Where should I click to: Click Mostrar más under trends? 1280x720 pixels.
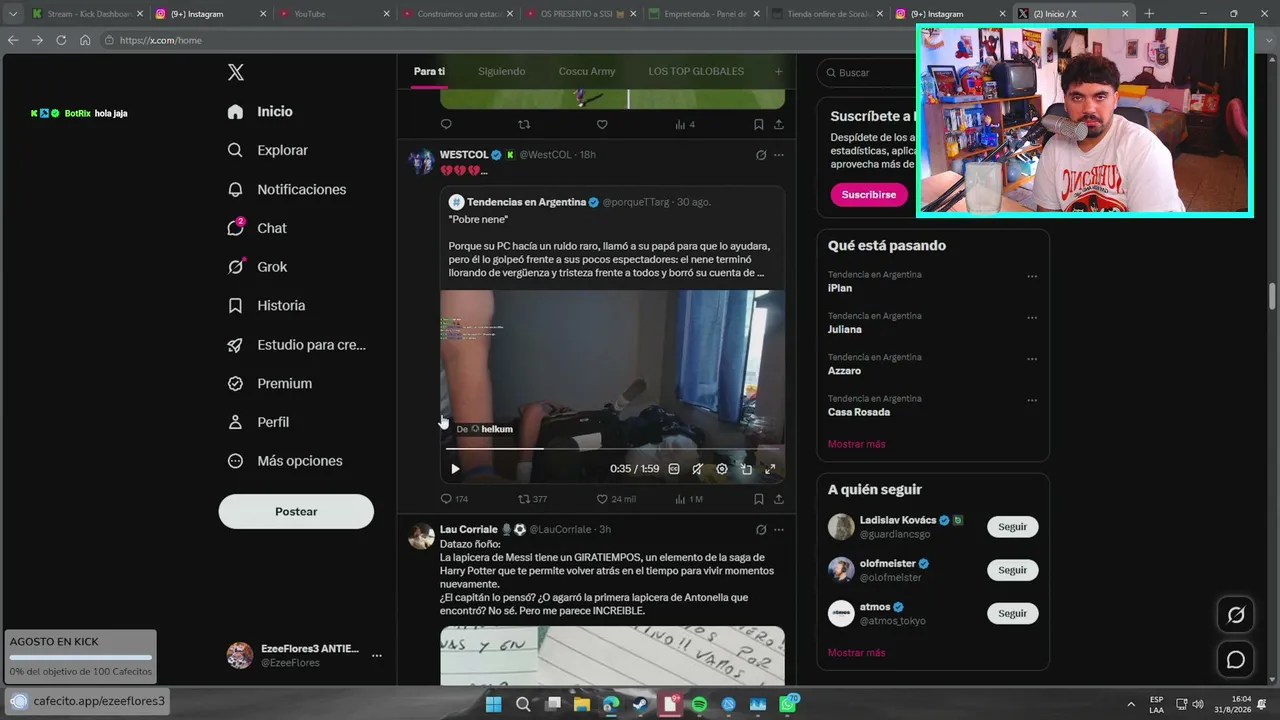click(x=856, y=444)
